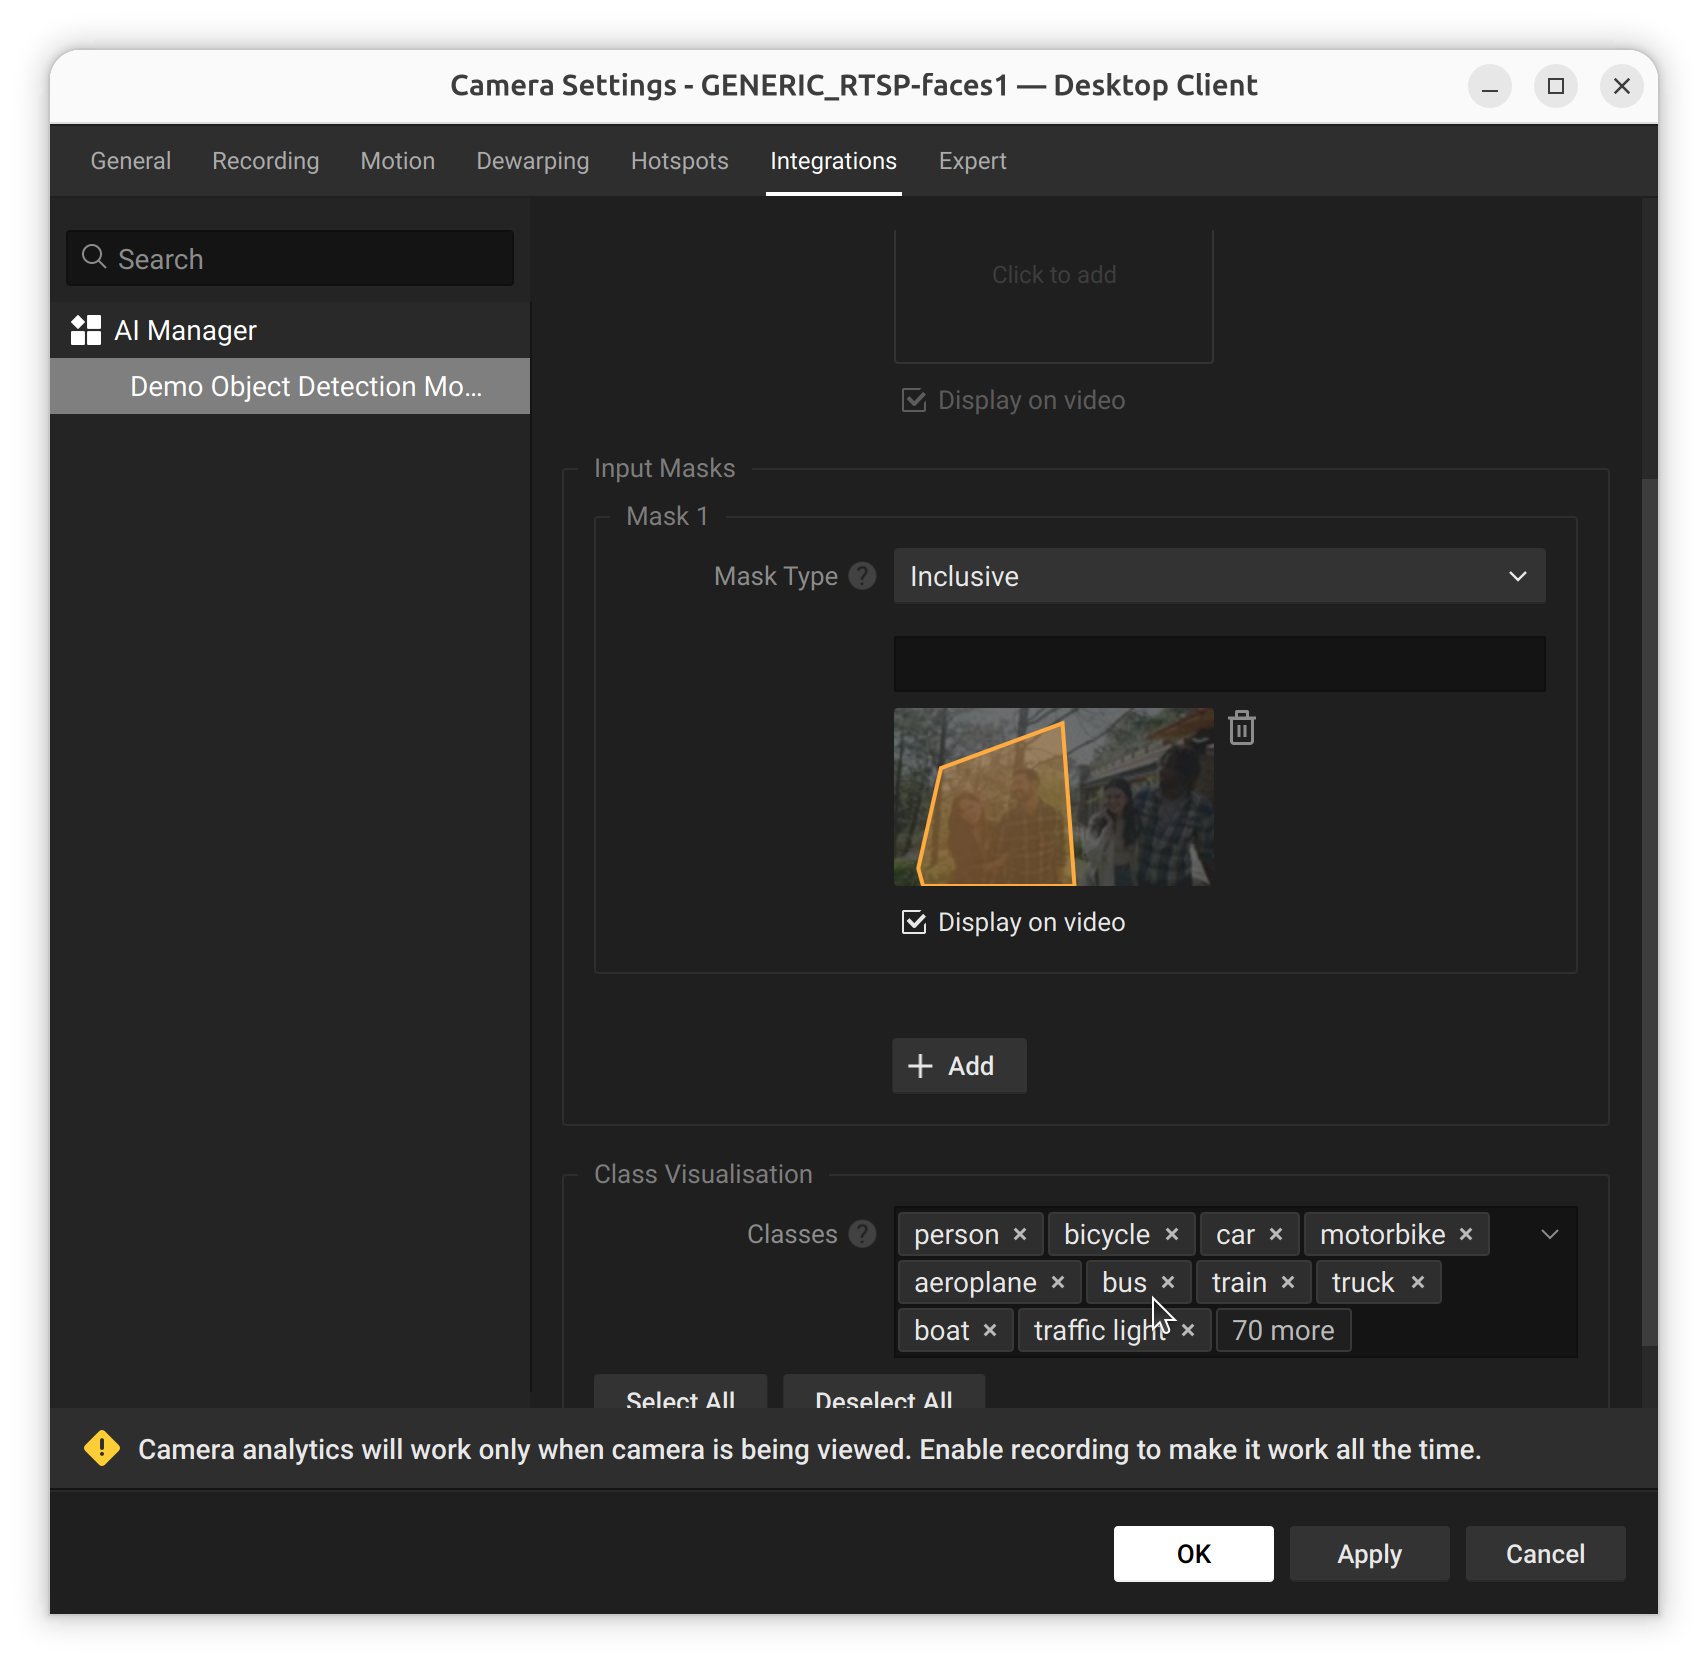Click the Click to add region box
The height and width of the screenshot is (1664, 1708).
coord(1053,296)
